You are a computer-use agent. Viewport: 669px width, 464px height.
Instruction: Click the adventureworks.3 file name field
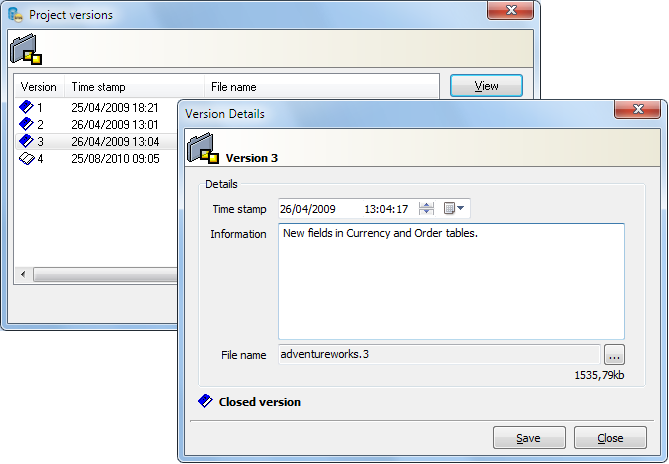point(439,354)
